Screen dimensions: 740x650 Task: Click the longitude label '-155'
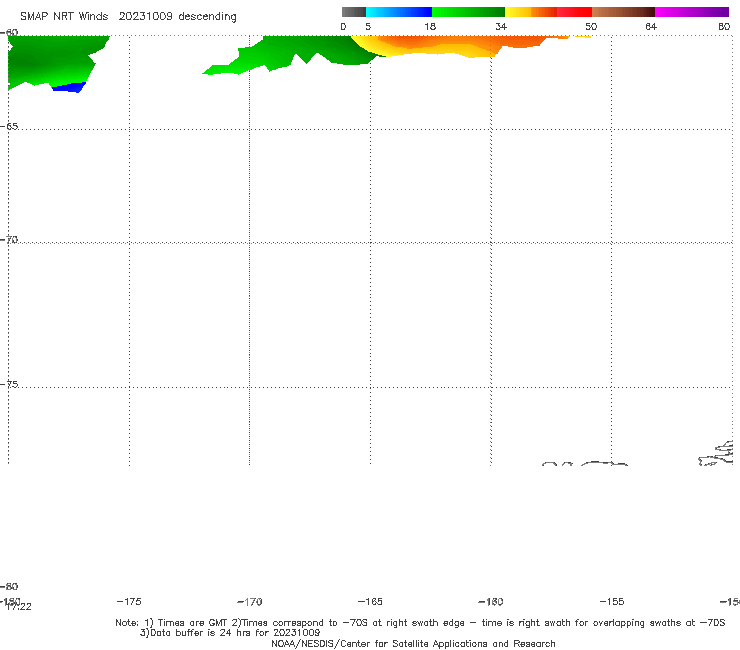pyautogui.click(x=612, y=601)
